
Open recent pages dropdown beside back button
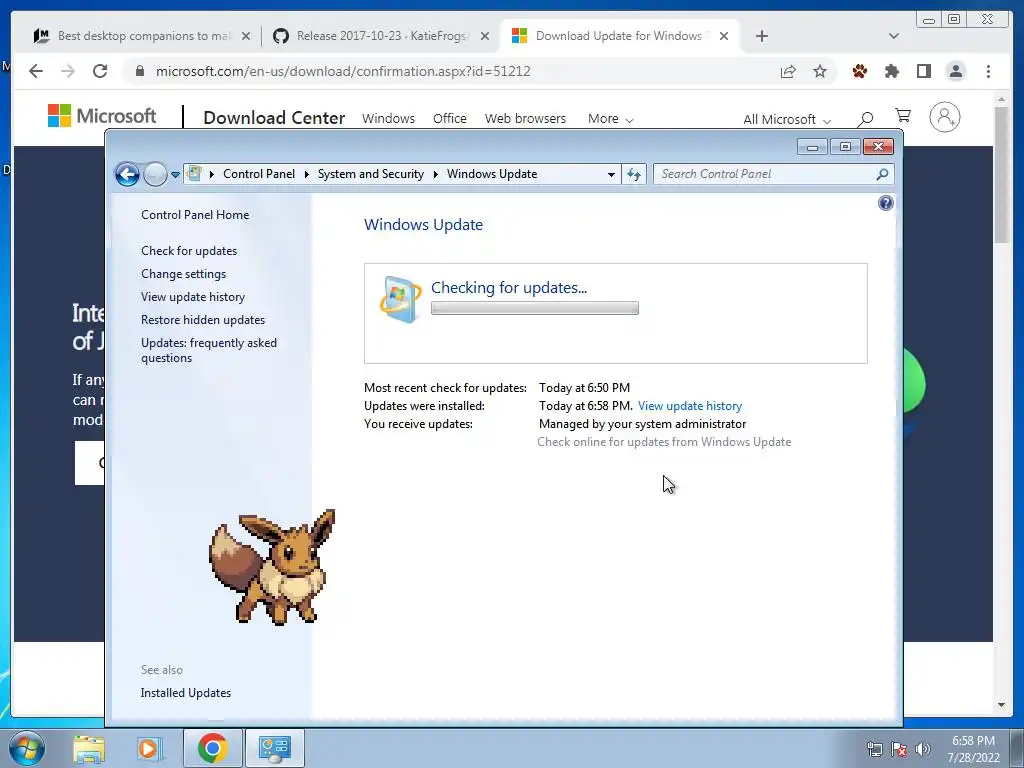pos(175,174)
